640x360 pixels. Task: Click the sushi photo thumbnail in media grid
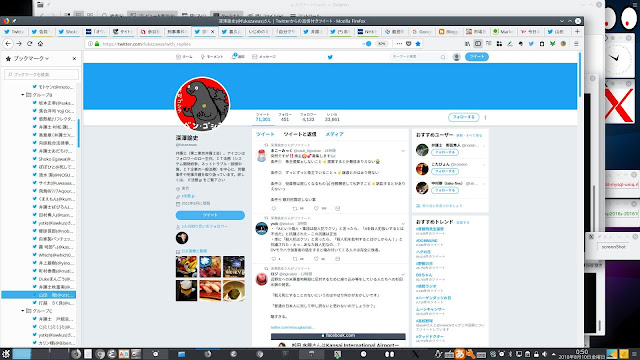click(210, 290)
